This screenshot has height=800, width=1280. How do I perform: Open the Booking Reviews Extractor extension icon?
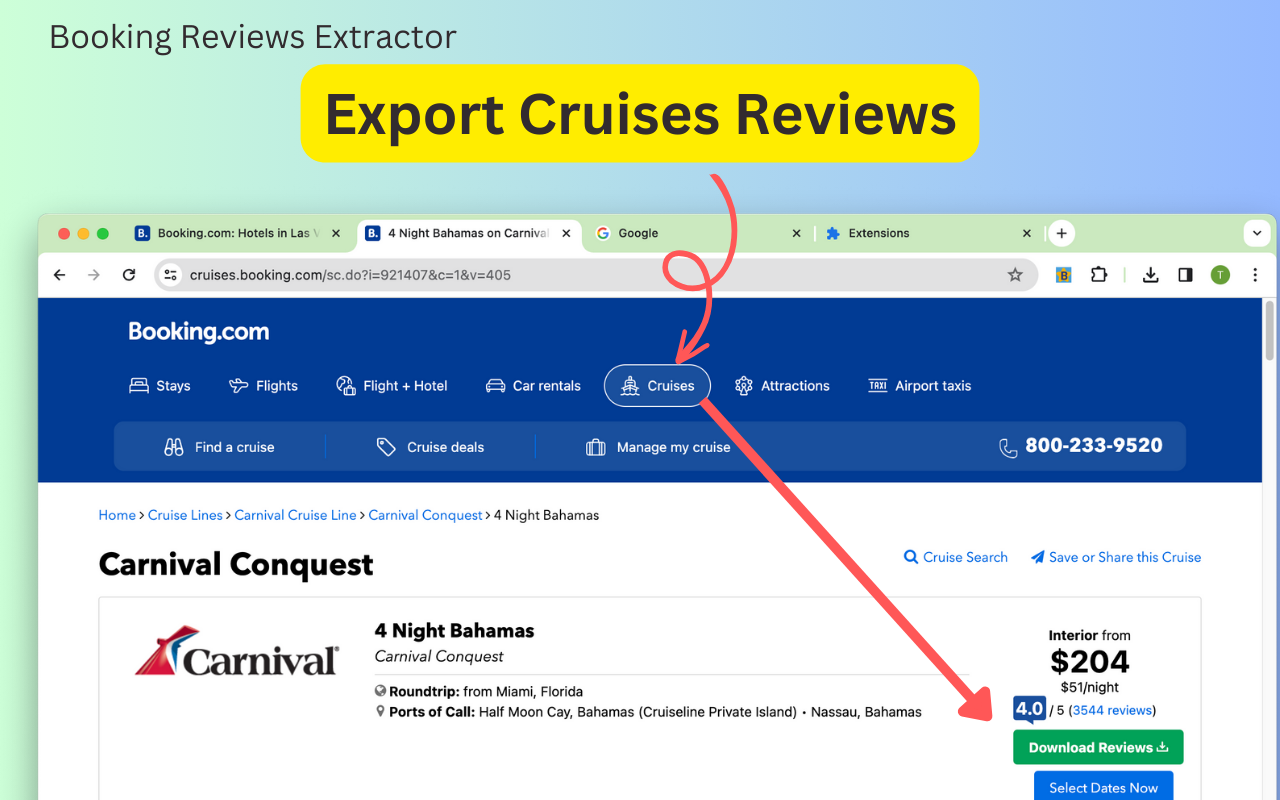[1063, 275]
